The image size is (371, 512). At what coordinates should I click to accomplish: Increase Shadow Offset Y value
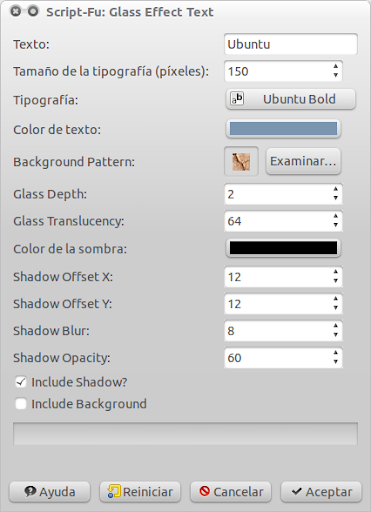336,299
